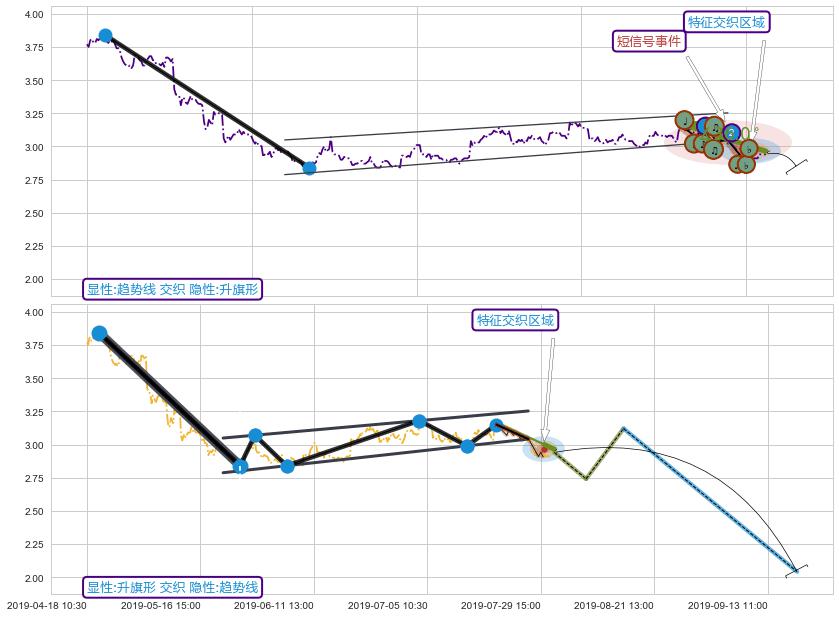This screenshot has height=617, width=839.
Task: Click the 特征交织区域 label in bottom chart
Action: coord(515,320)
